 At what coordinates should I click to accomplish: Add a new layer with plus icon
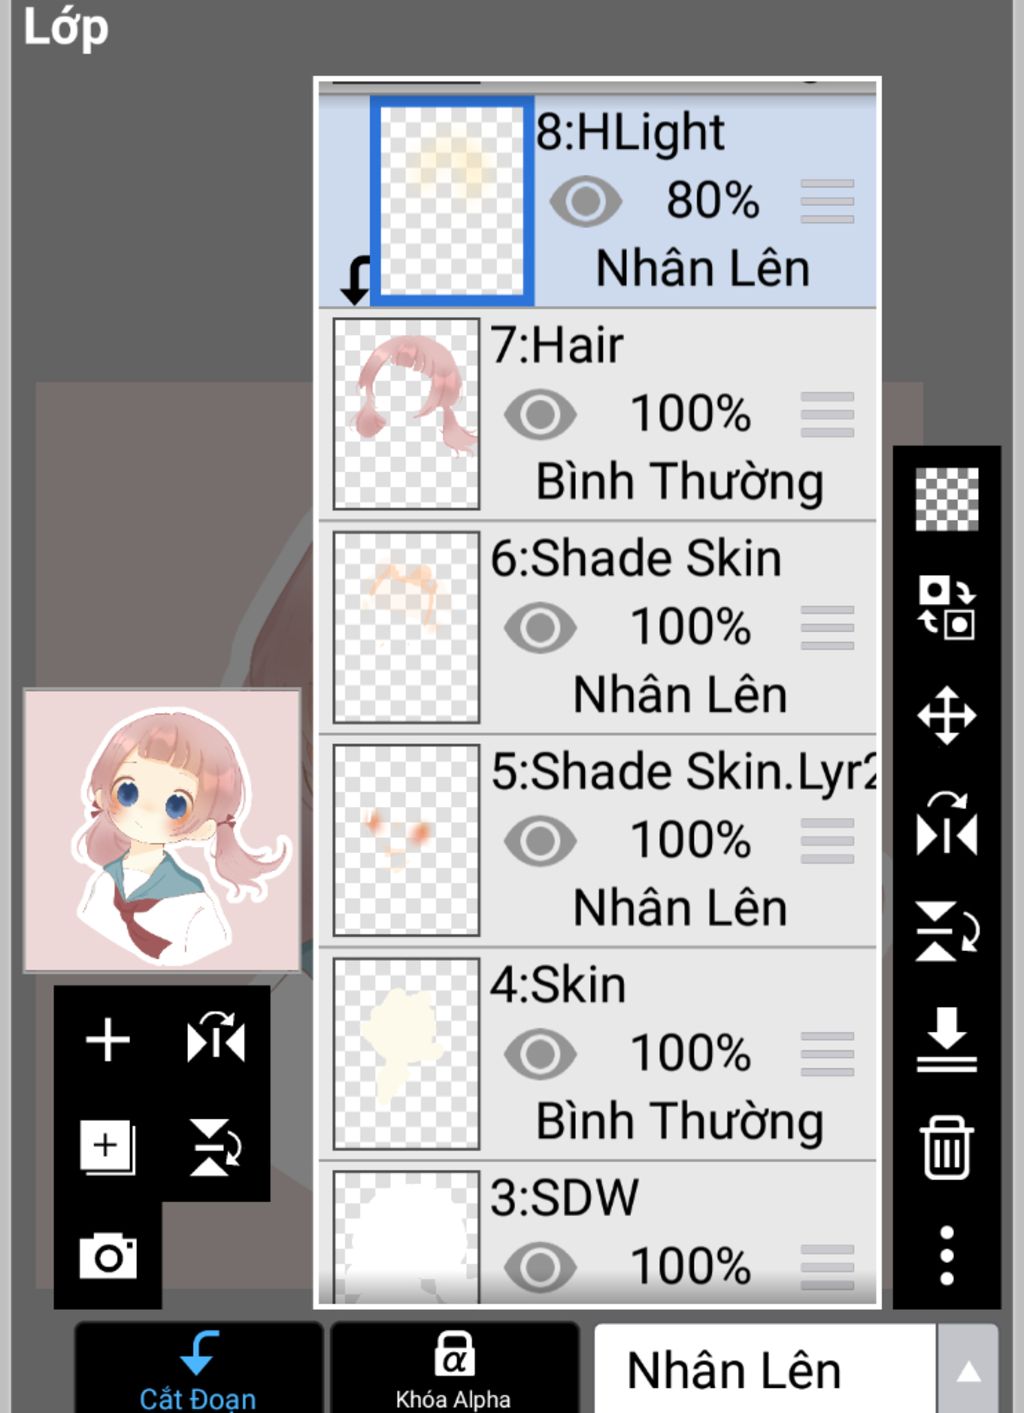click(x=108, y=1040)
